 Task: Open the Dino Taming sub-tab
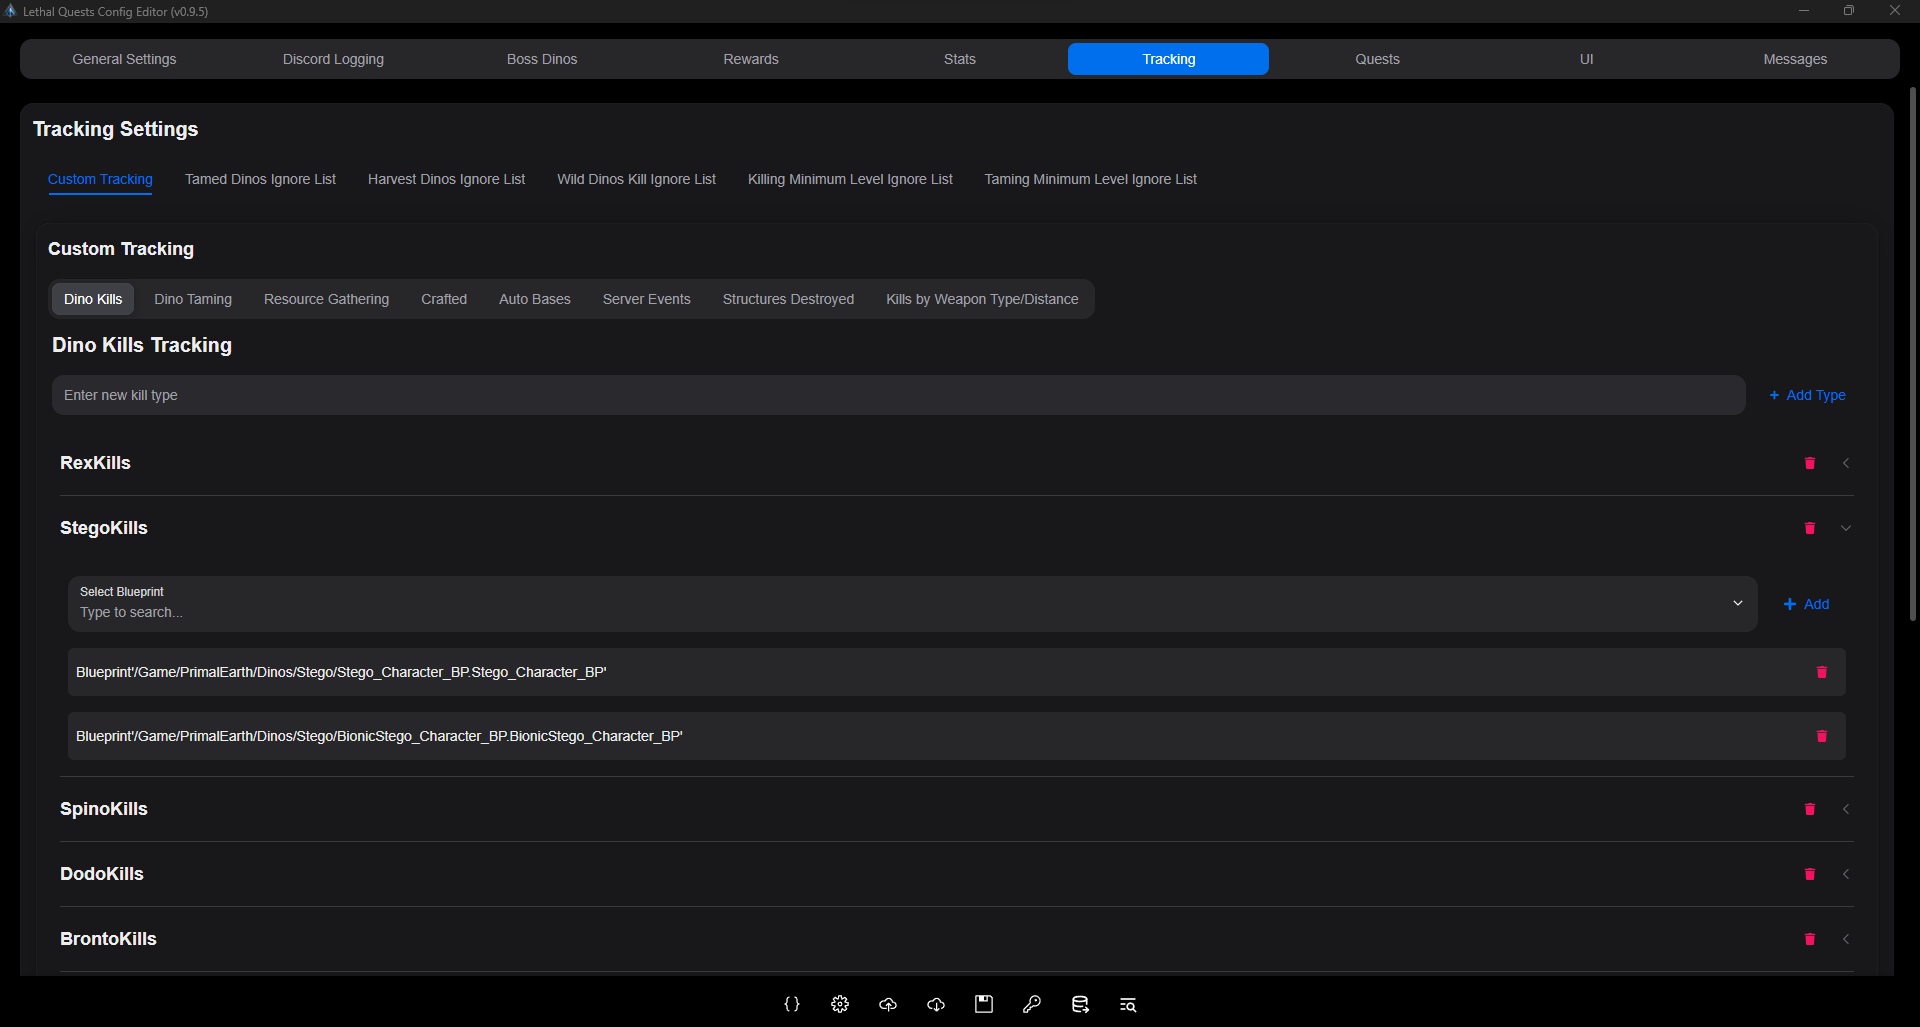[x=193, y=299]
